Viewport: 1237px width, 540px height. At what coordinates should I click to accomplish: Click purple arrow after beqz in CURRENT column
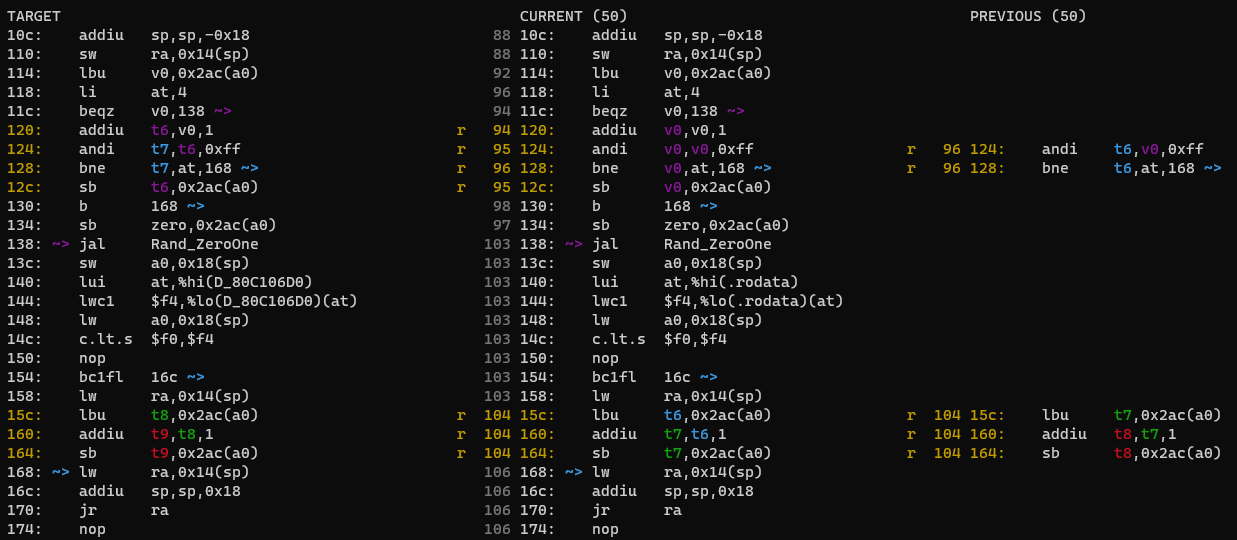[735, 111]
